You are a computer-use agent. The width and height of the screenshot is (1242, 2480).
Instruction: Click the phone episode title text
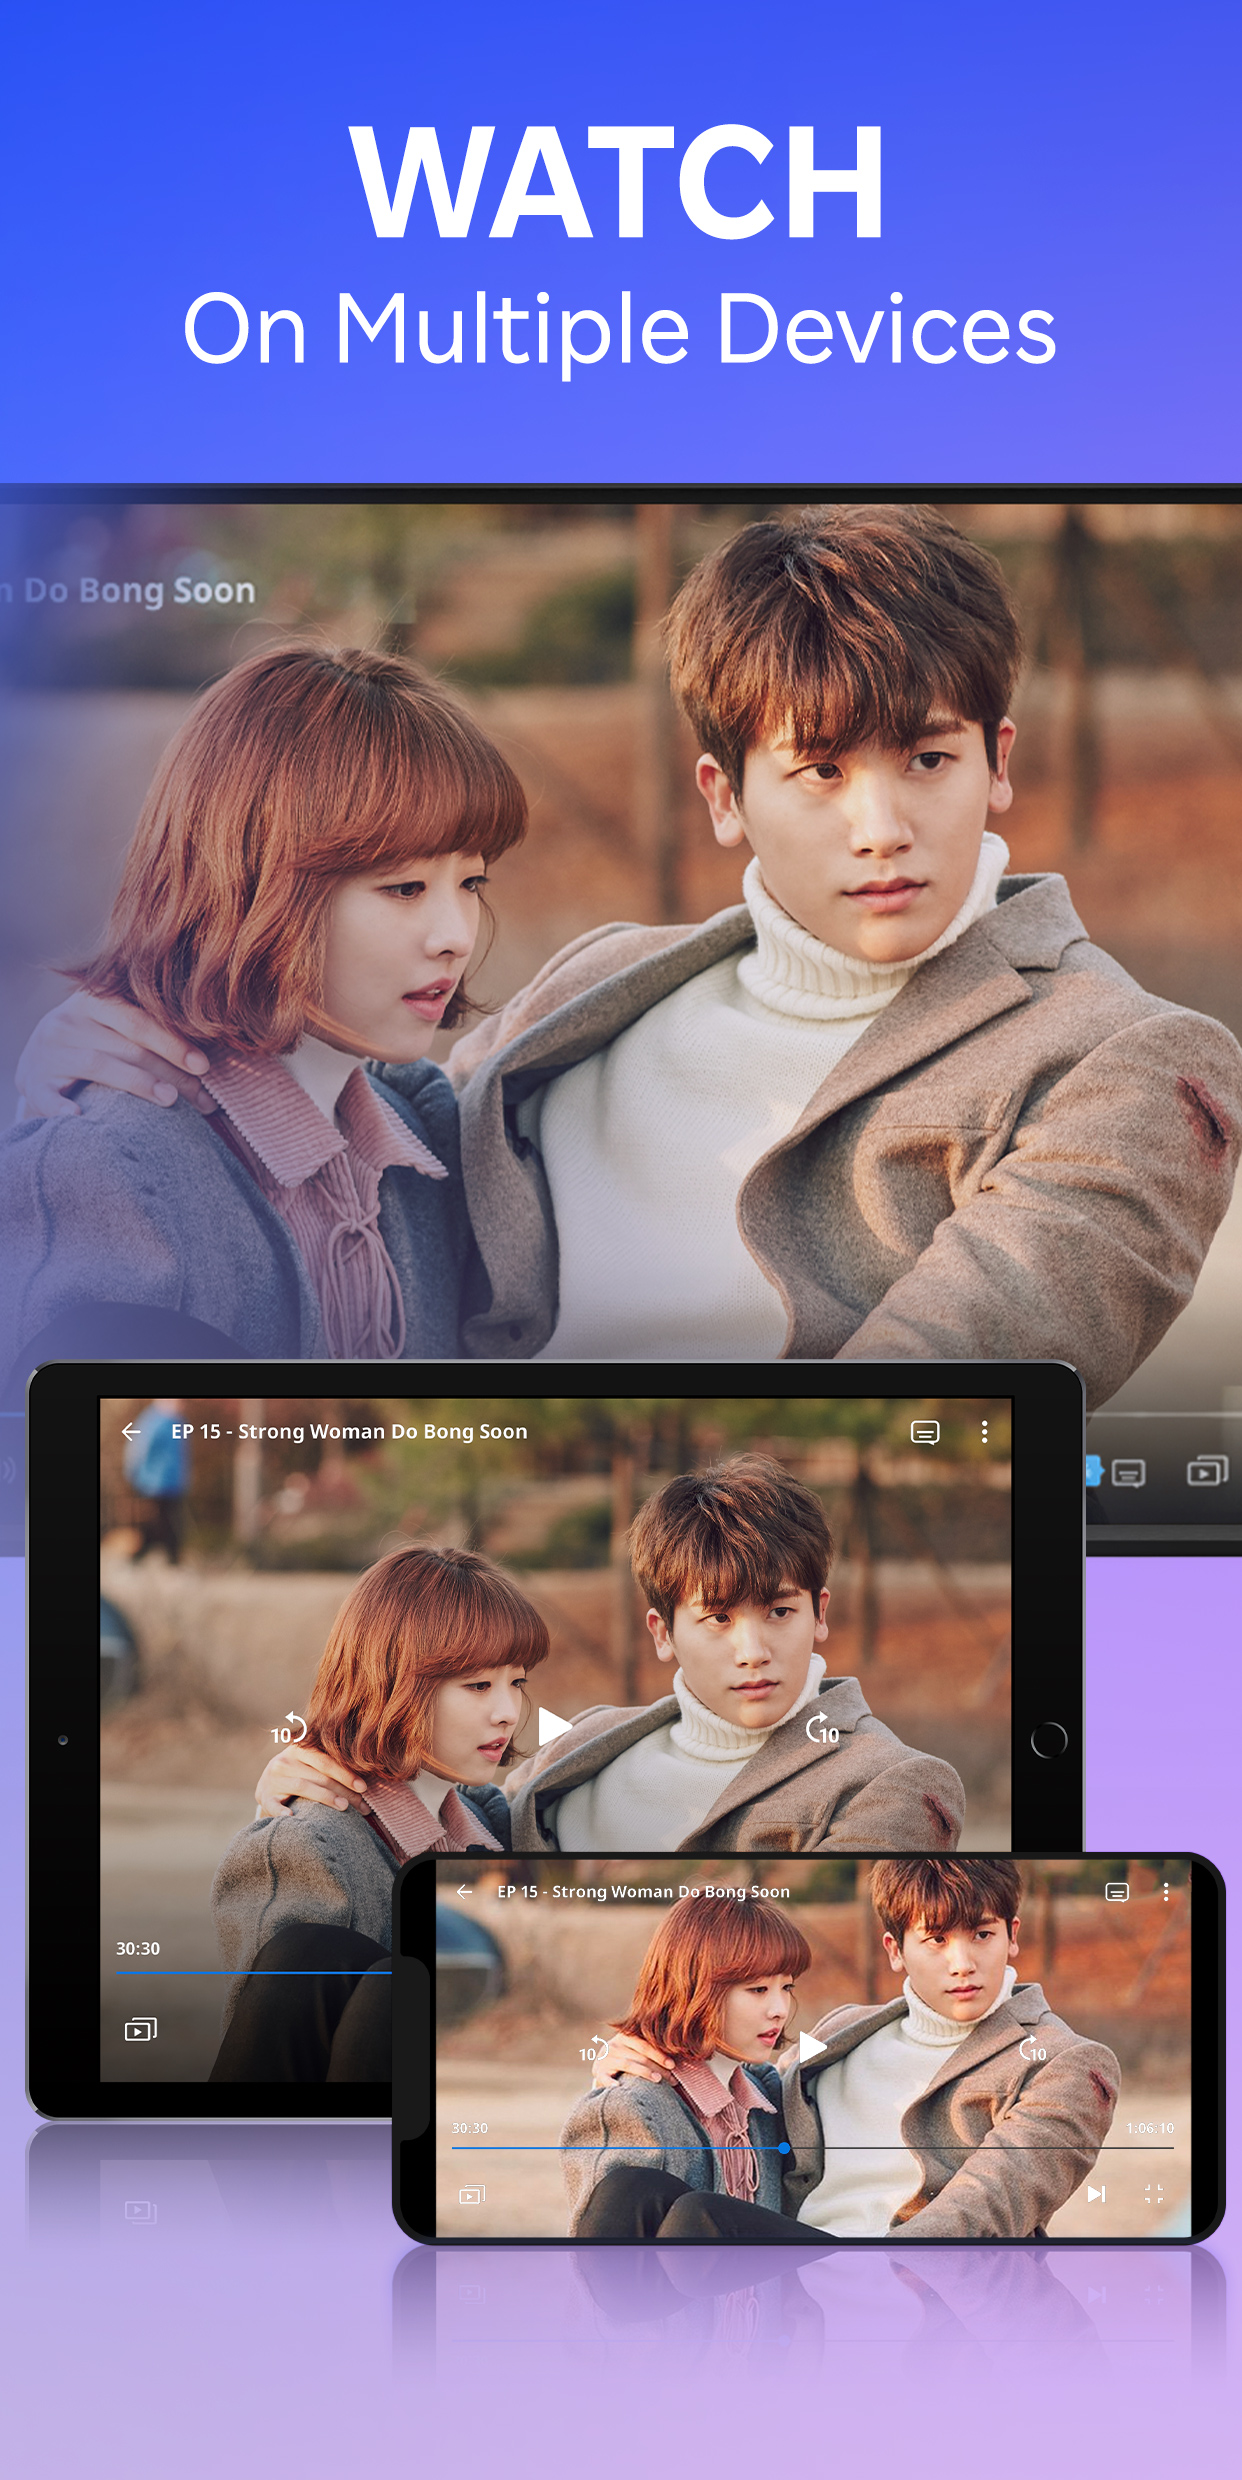[643, 1892]
